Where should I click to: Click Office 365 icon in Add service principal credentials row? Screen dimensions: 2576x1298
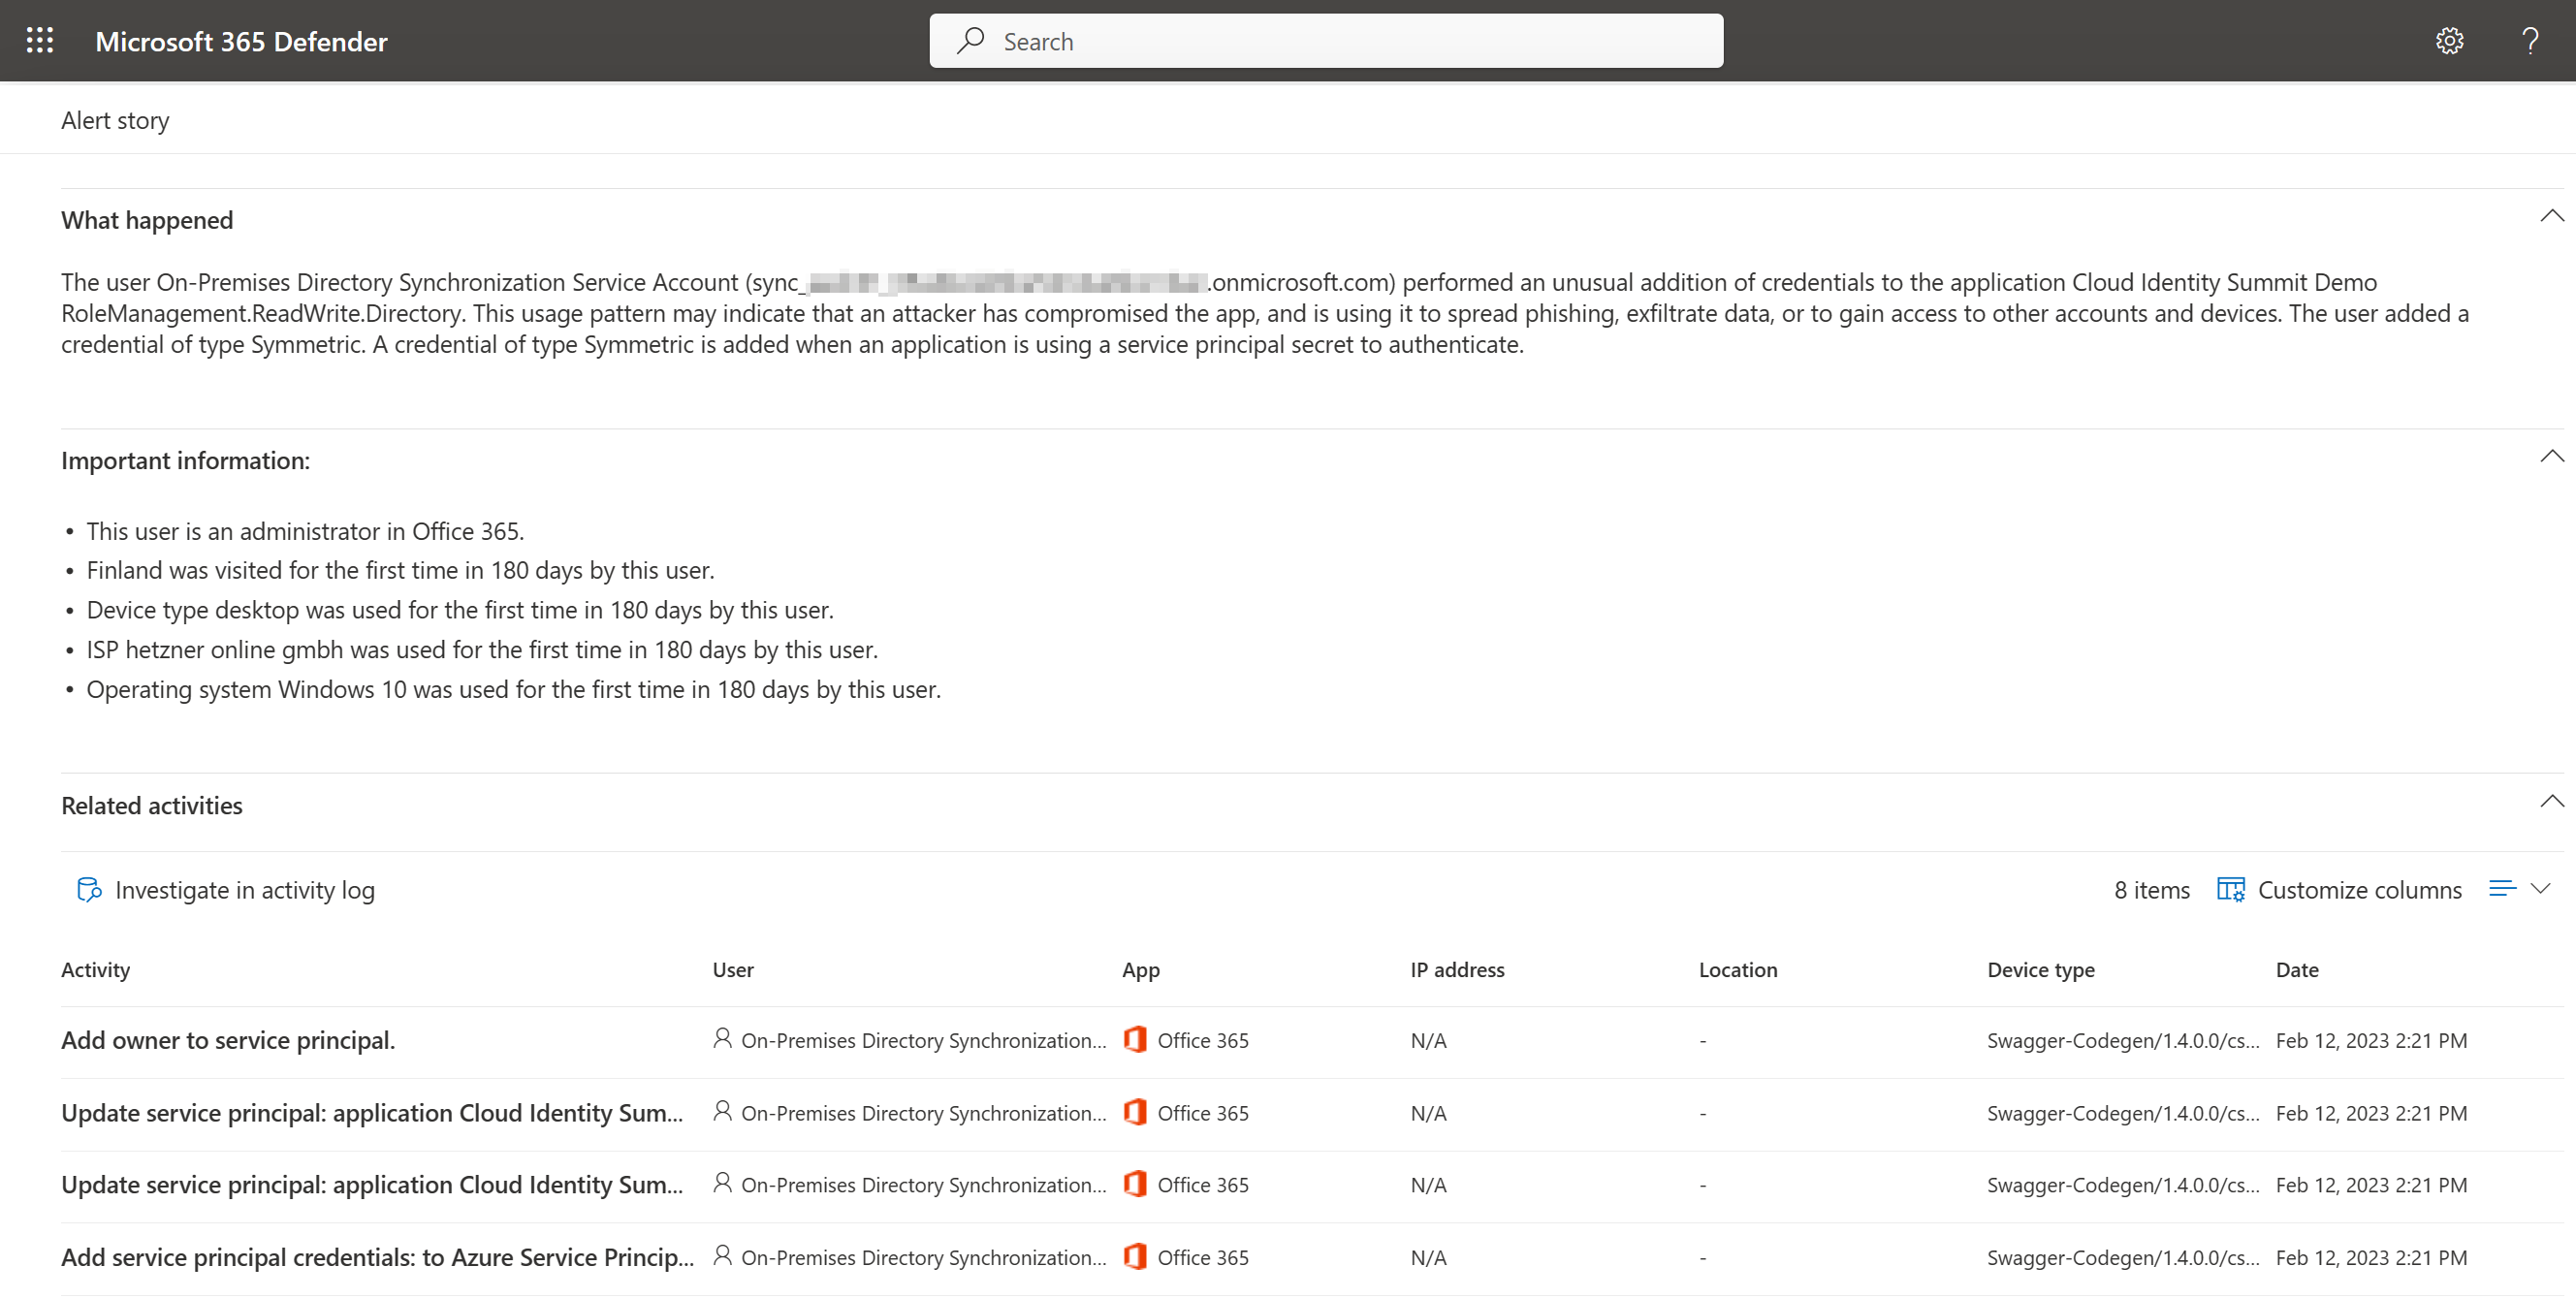point(1135,1257)
